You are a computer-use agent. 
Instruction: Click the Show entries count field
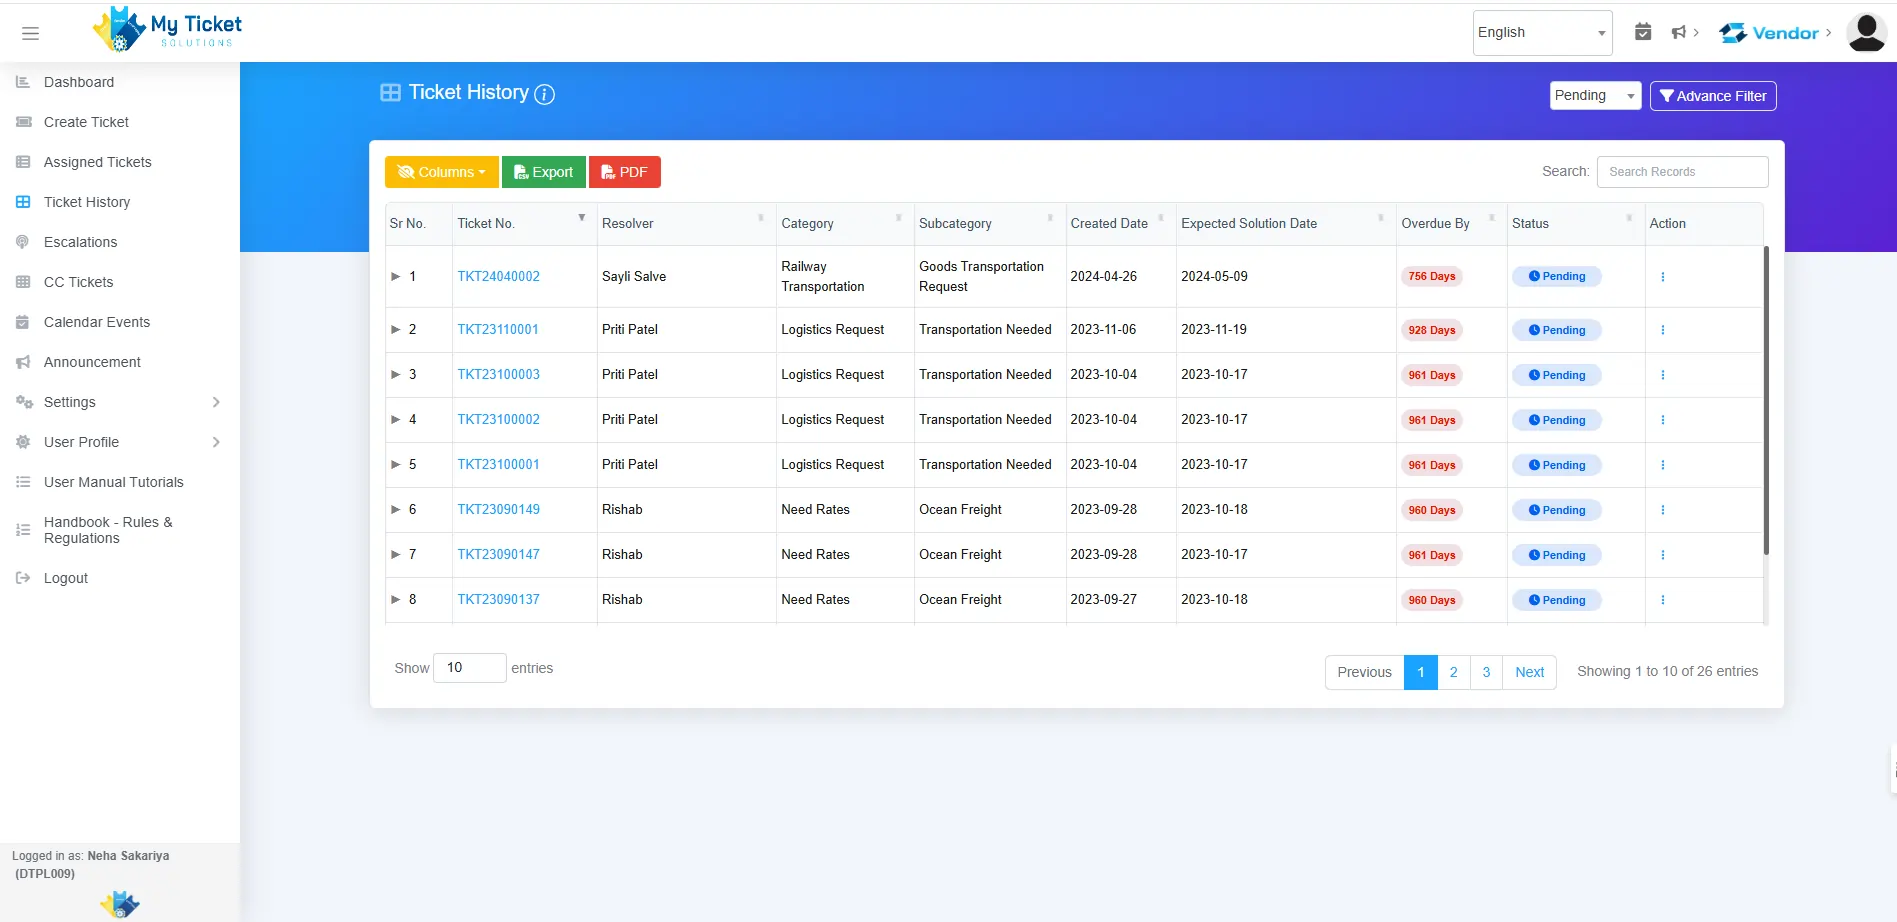click(x=470, y=668)
